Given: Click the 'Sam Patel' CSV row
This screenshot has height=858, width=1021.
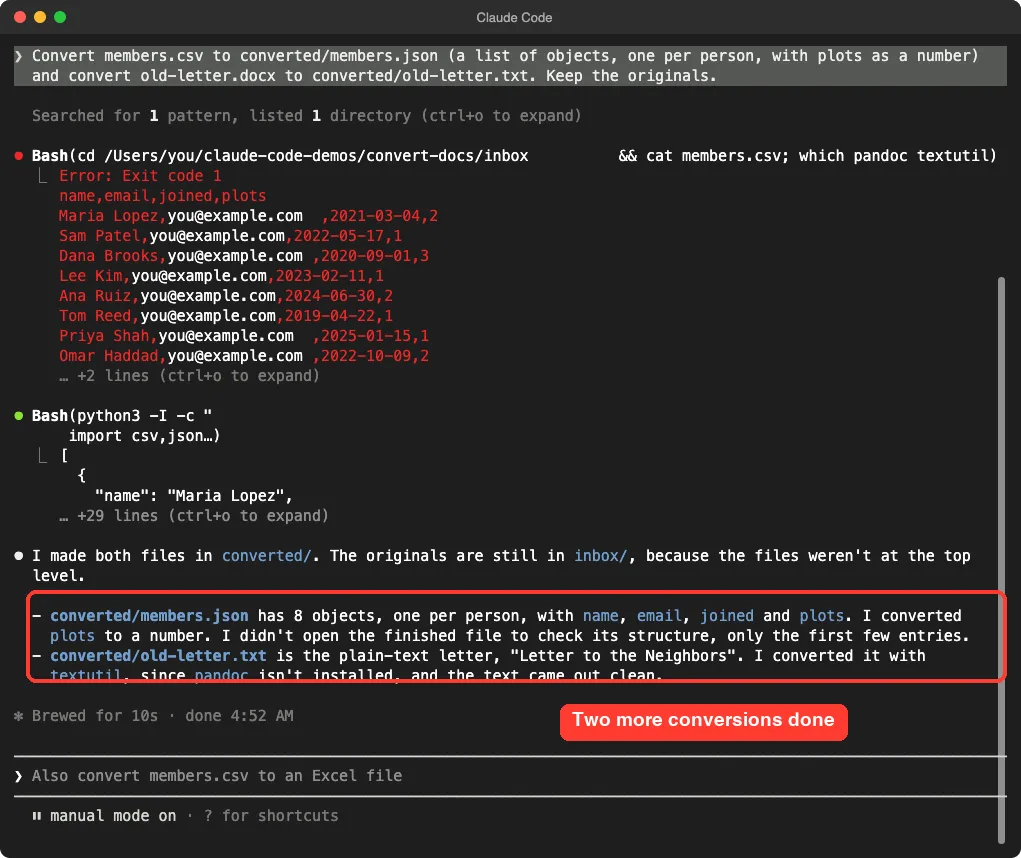Looking at the screenshot, I should (x=231, y=236).
